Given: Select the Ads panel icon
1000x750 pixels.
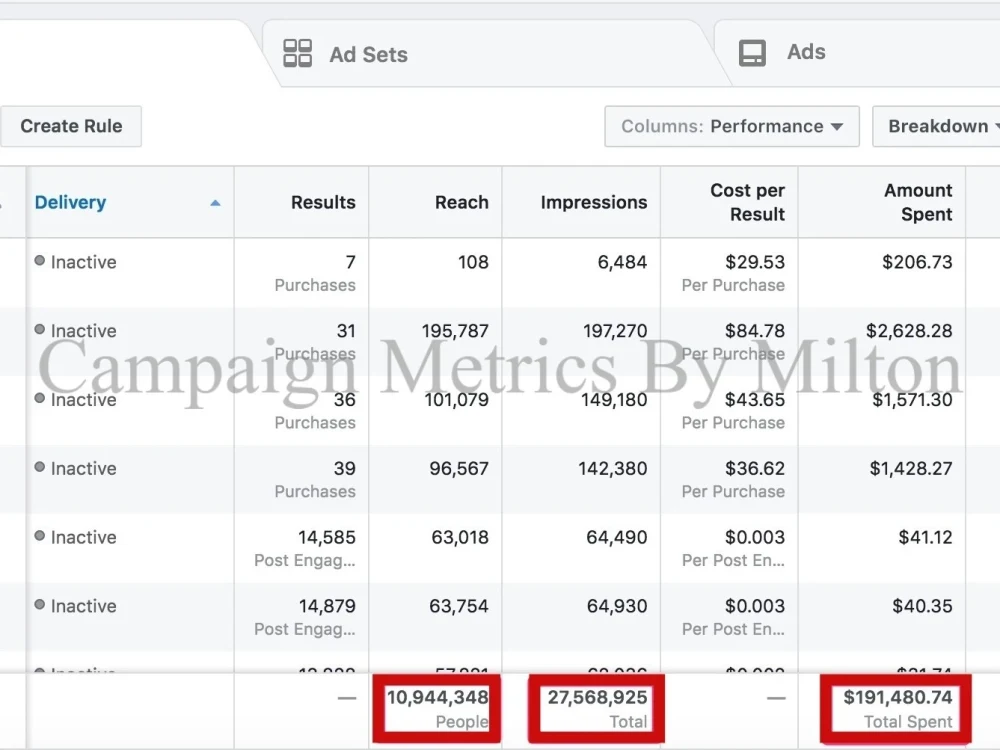Looking at the screenshot, I should [752, 53].
